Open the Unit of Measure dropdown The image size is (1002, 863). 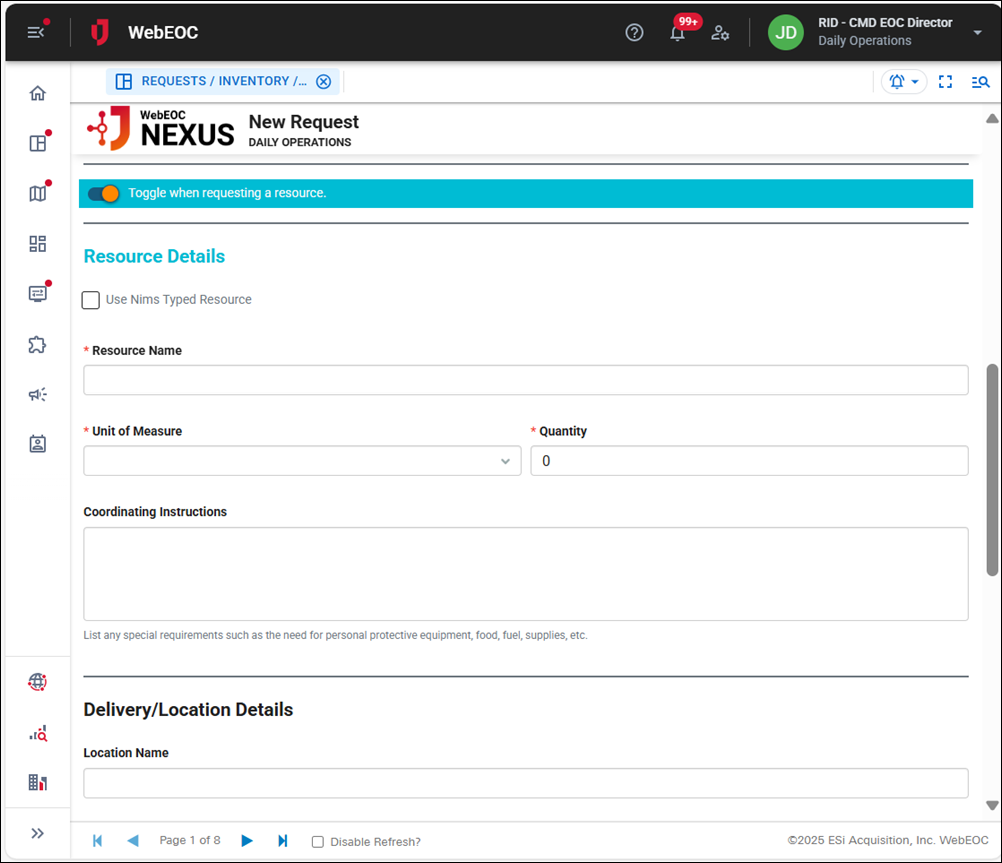click(x=302, y=461)
